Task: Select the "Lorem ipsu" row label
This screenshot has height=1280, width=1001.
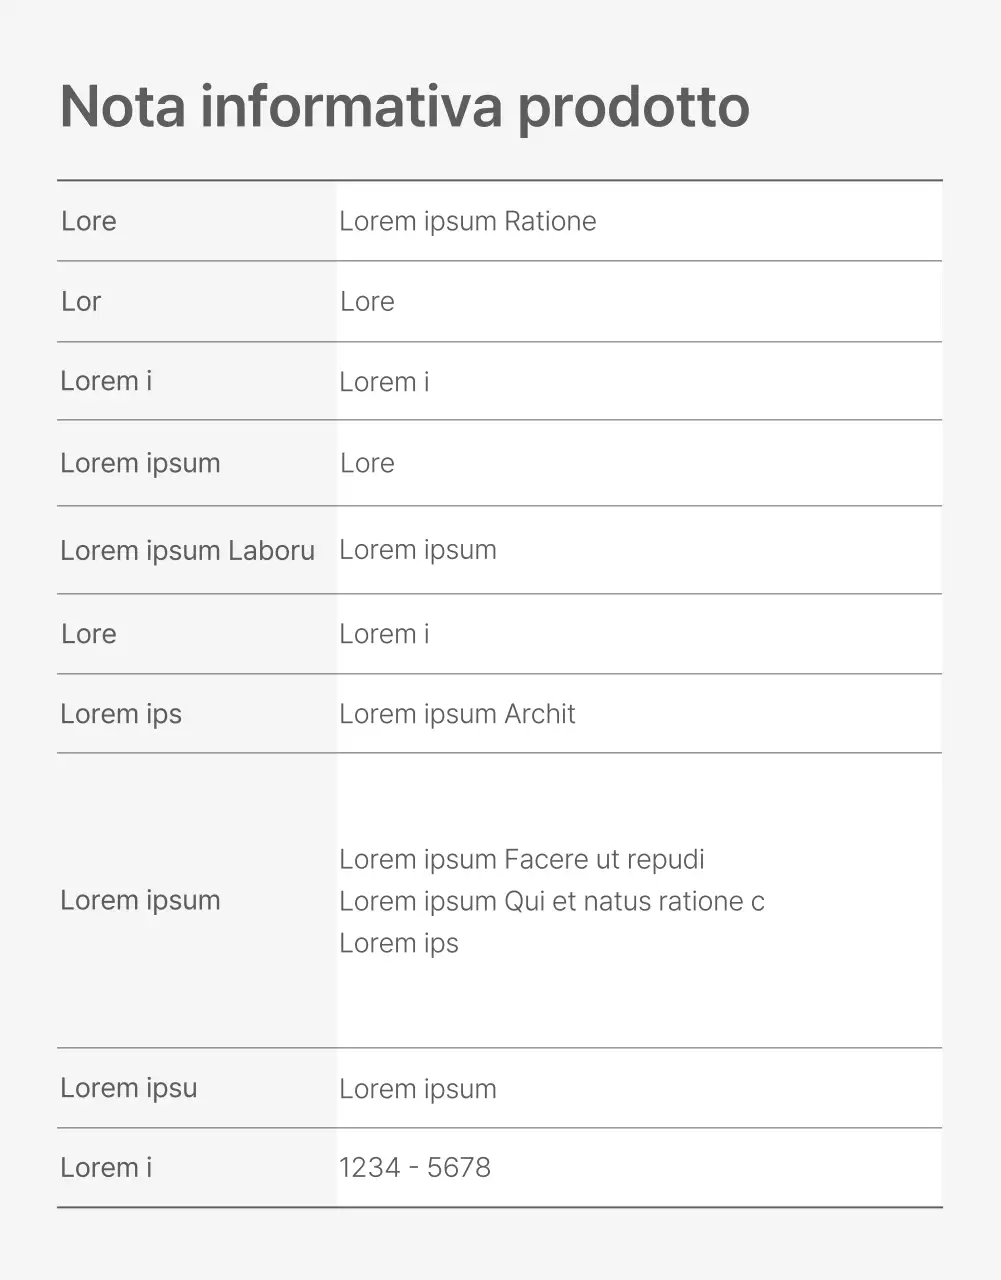Action: coord(128,1088)
